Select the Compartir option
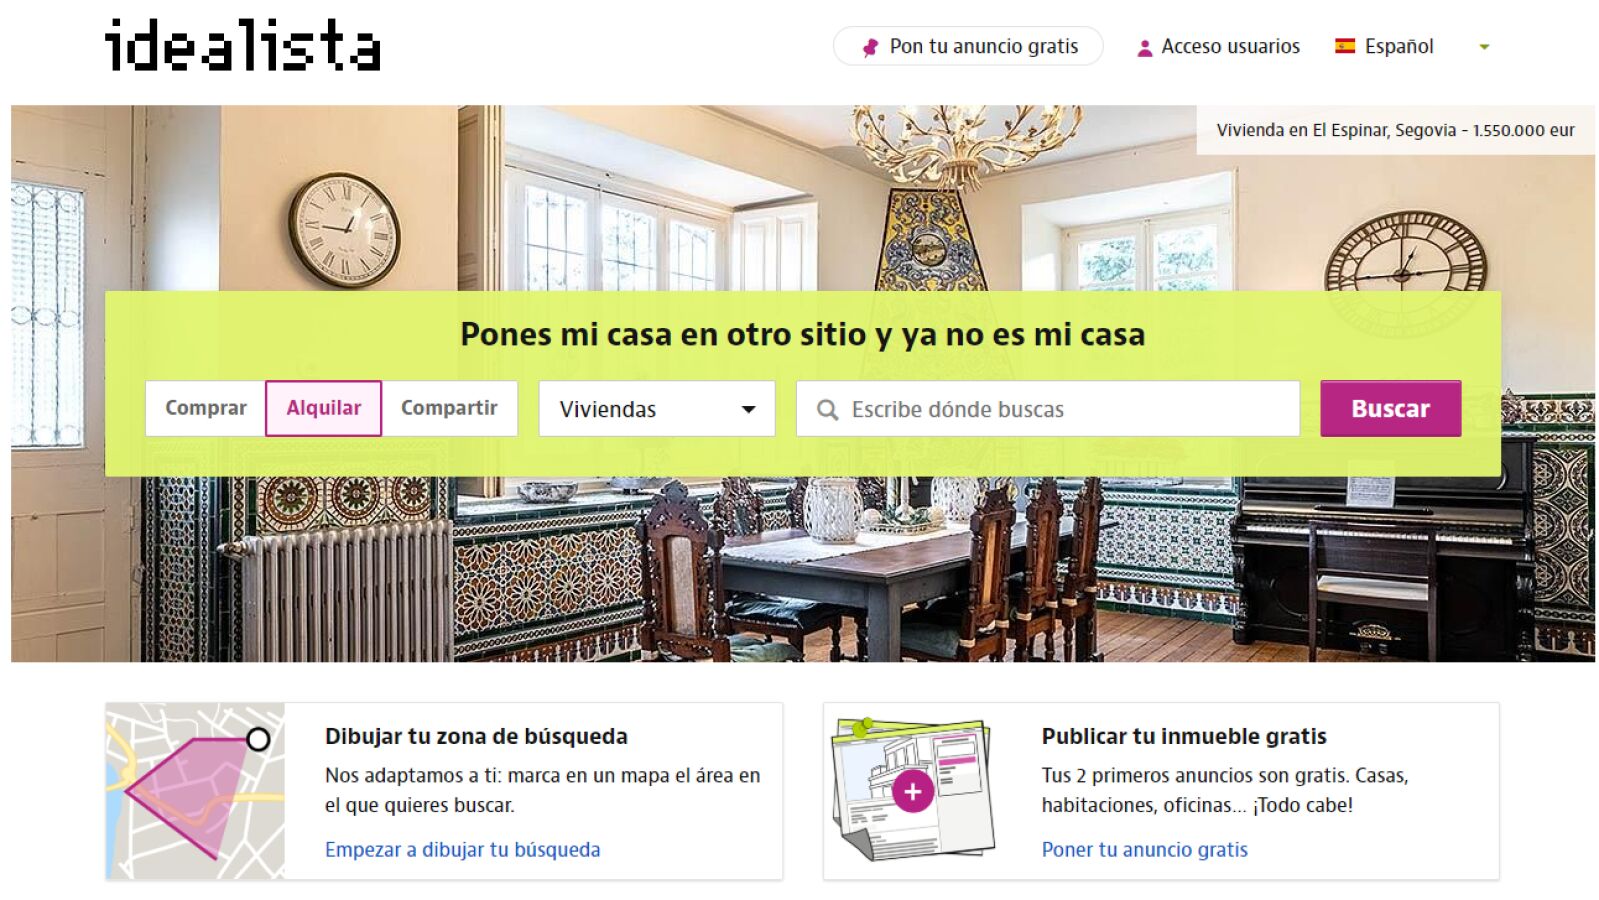This screenshot has height=900, width=1599. pyautogui.click(x=449, y=408)
